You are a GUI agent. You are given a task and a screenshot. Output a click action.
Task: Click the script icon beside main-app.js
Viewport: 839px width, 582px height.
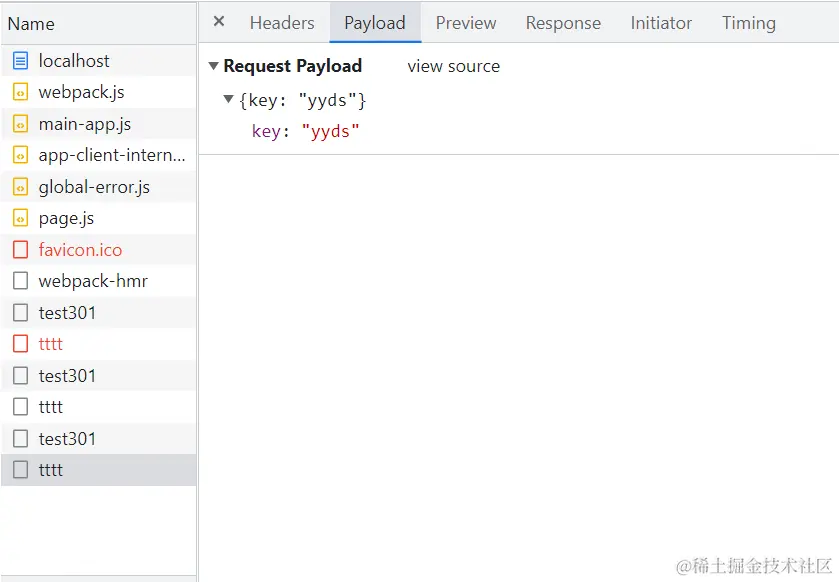pyautogui.click(x=20, y=124)
